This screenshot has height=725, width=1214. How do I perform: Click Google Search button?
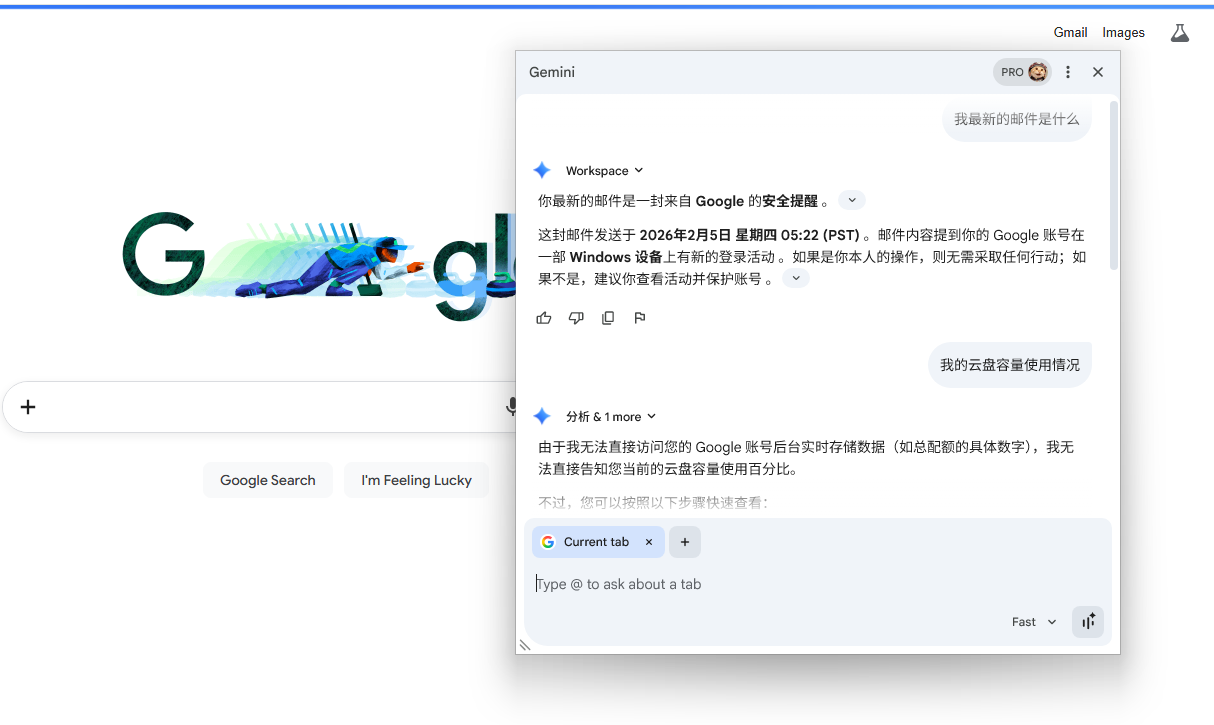click(268, 480)
